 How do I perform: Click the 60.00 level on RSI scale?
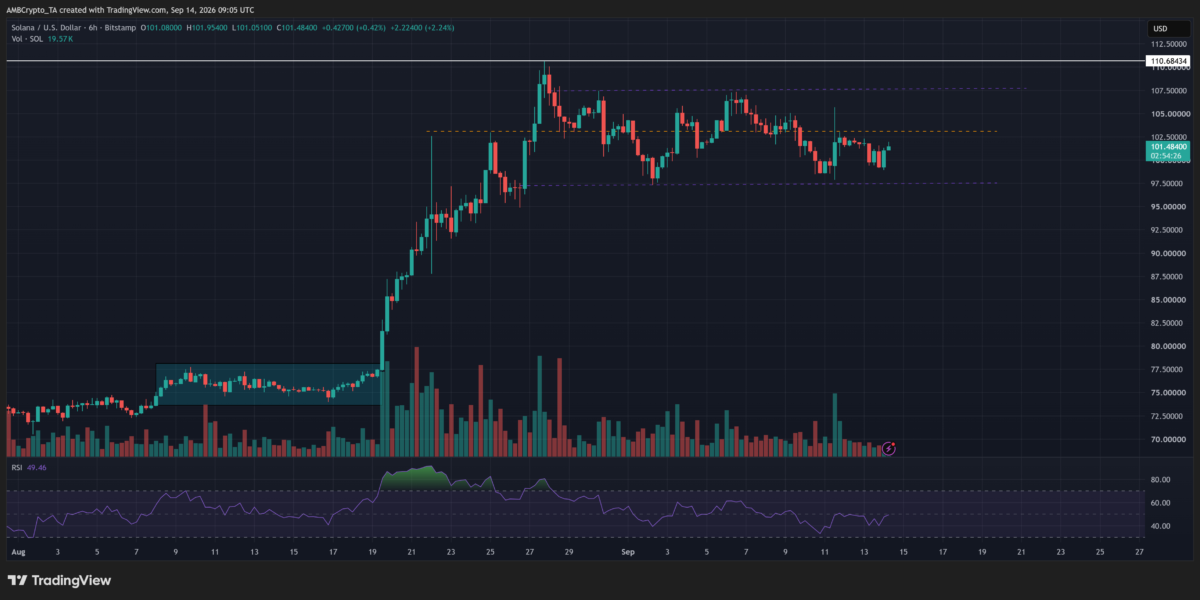tap(1160, 503)
